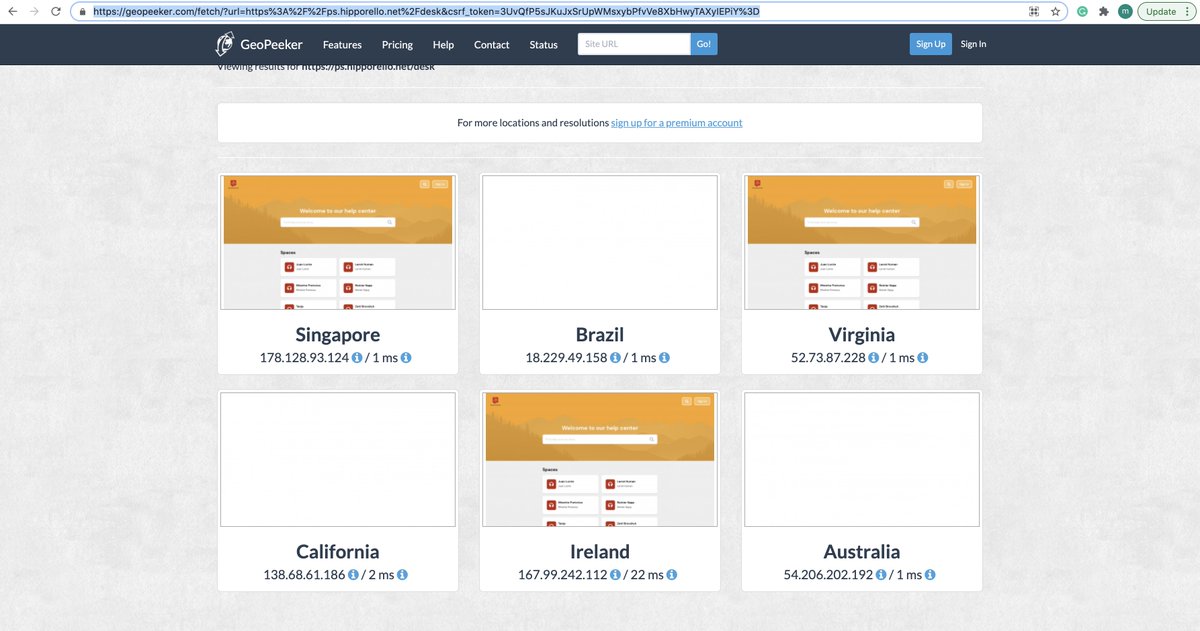Open the Virginia screenshot thumbnail
Screen dimensions: 1200x631
862,242
